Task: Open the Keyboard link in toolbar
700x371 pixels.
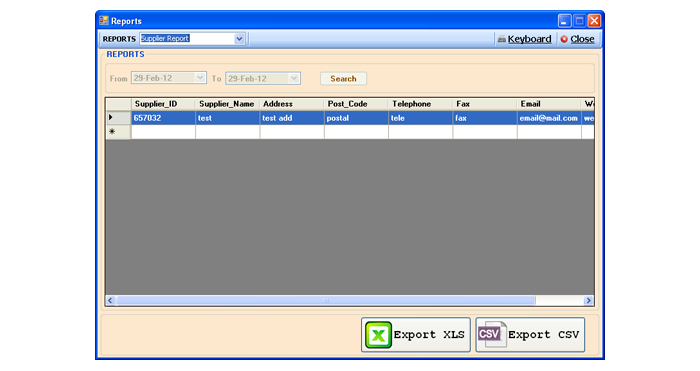Action: click(529, 39)
